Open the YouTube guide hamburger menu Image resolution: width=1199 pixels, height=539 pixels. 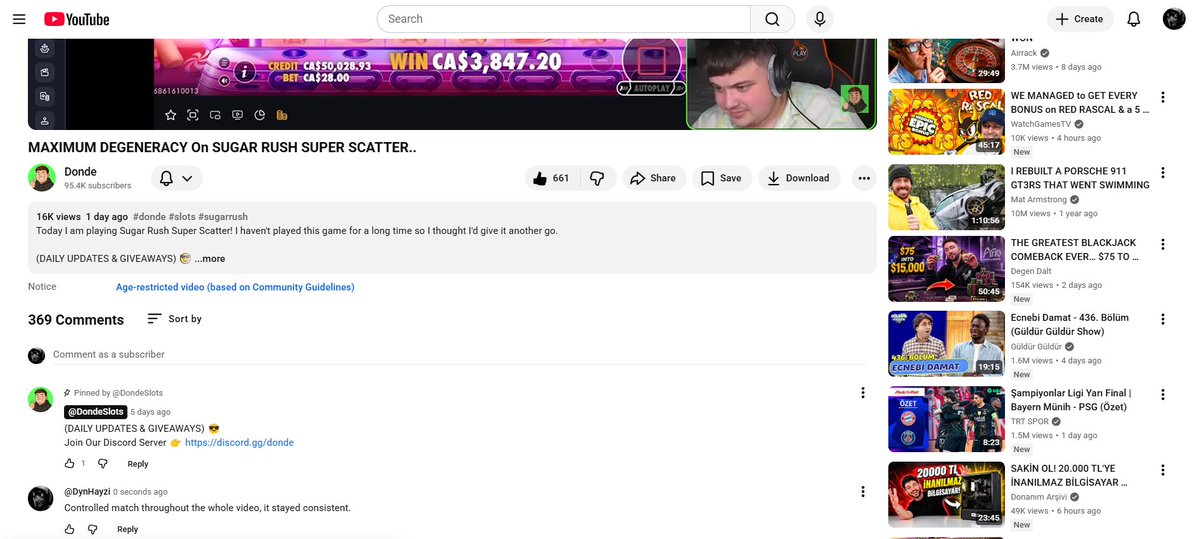point(19,19)
